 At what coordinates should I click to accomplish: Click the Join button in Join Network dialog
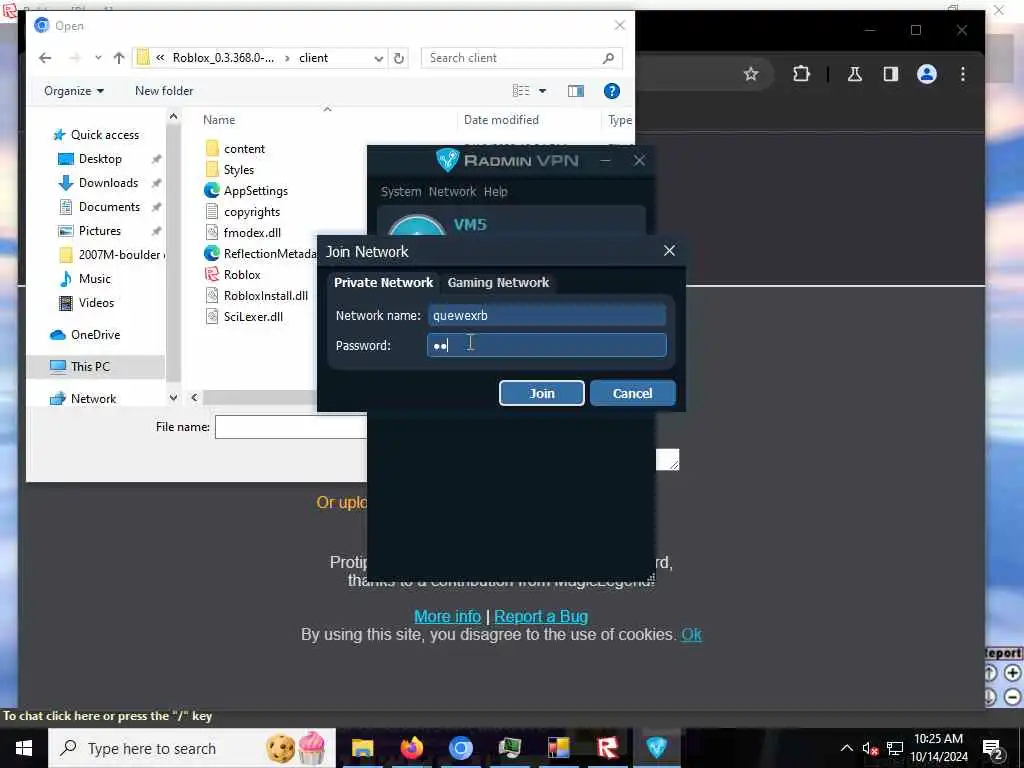[x=541, y=393]
